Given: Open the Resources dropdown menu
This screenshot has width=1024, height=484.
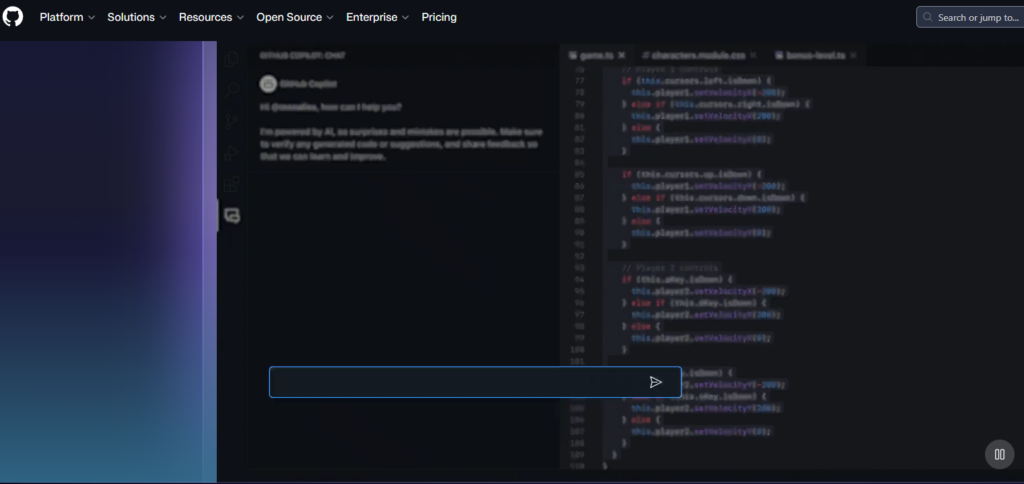Looking at the screenshot, I should [211, 18].
